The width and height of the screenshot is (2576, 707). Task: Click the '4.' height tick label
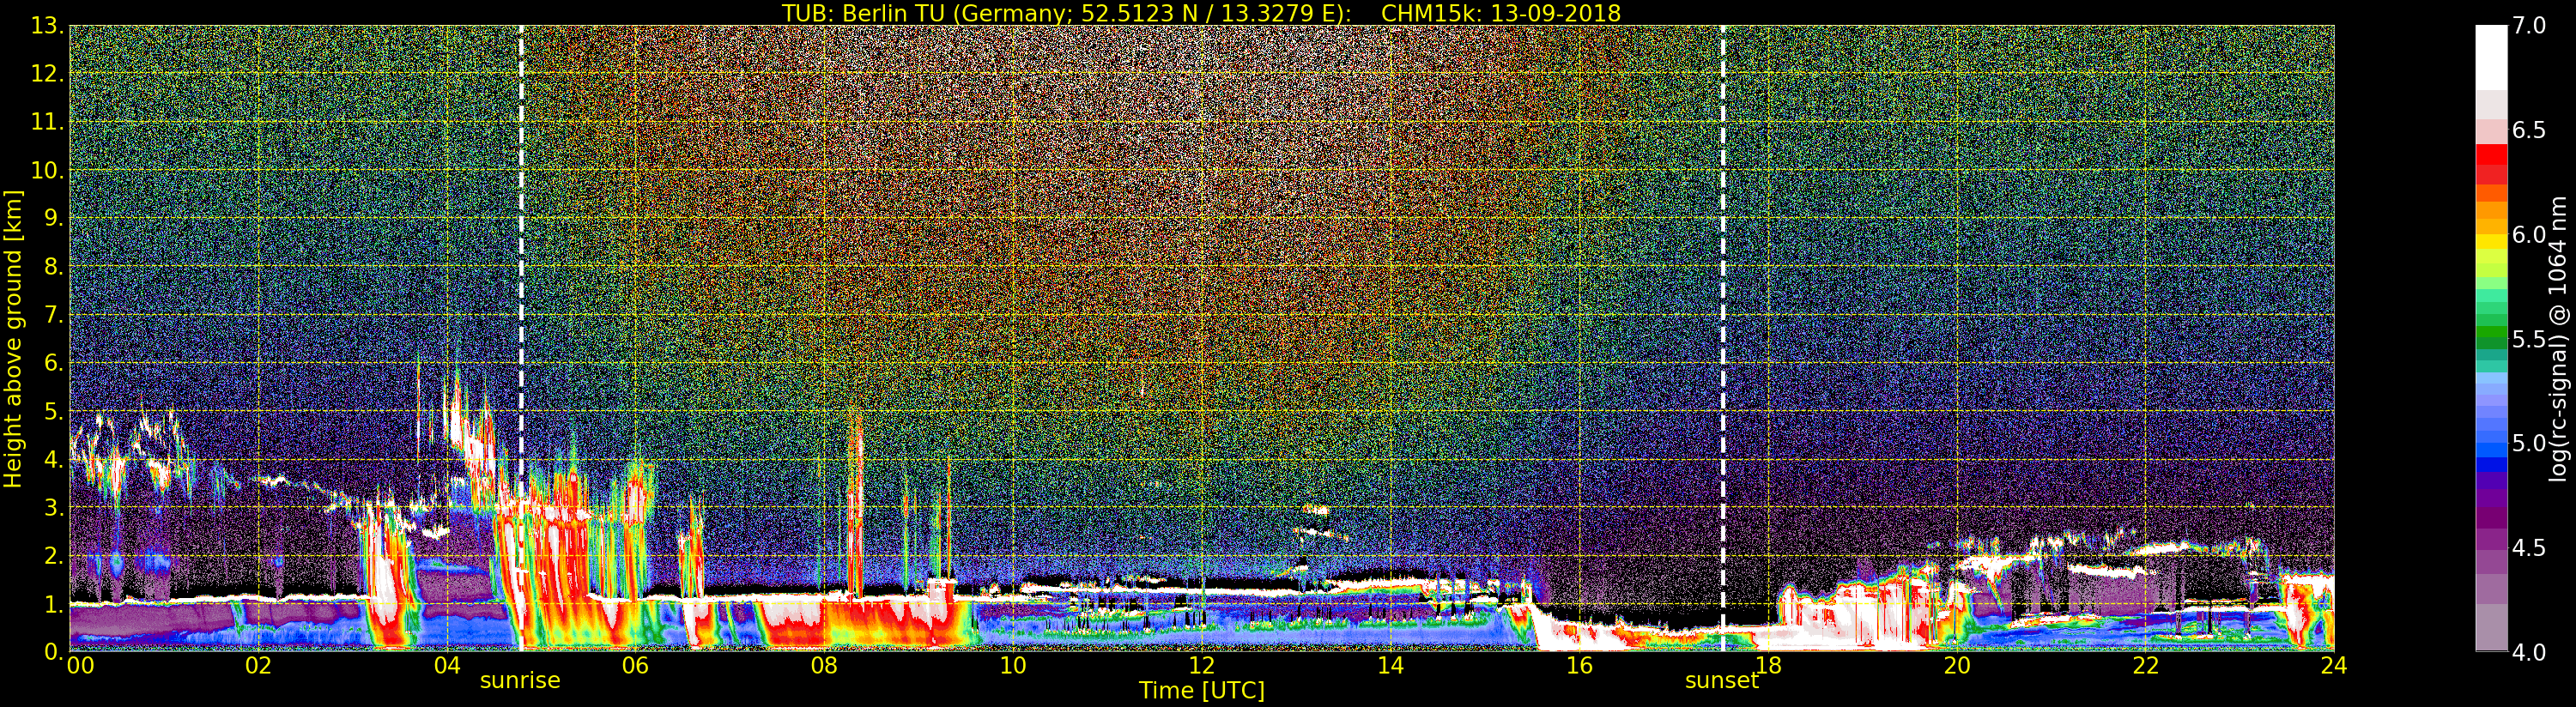54,460
